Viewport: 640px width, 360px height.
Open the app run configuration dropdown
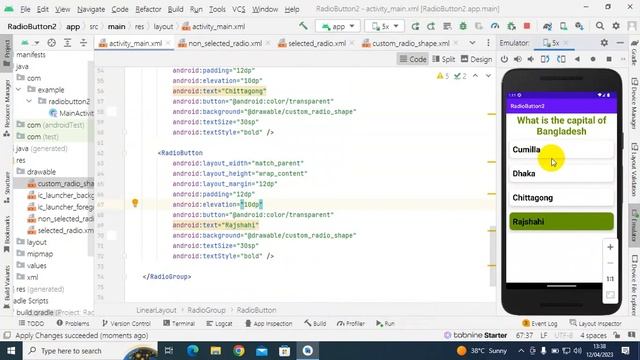click(338, 27)
